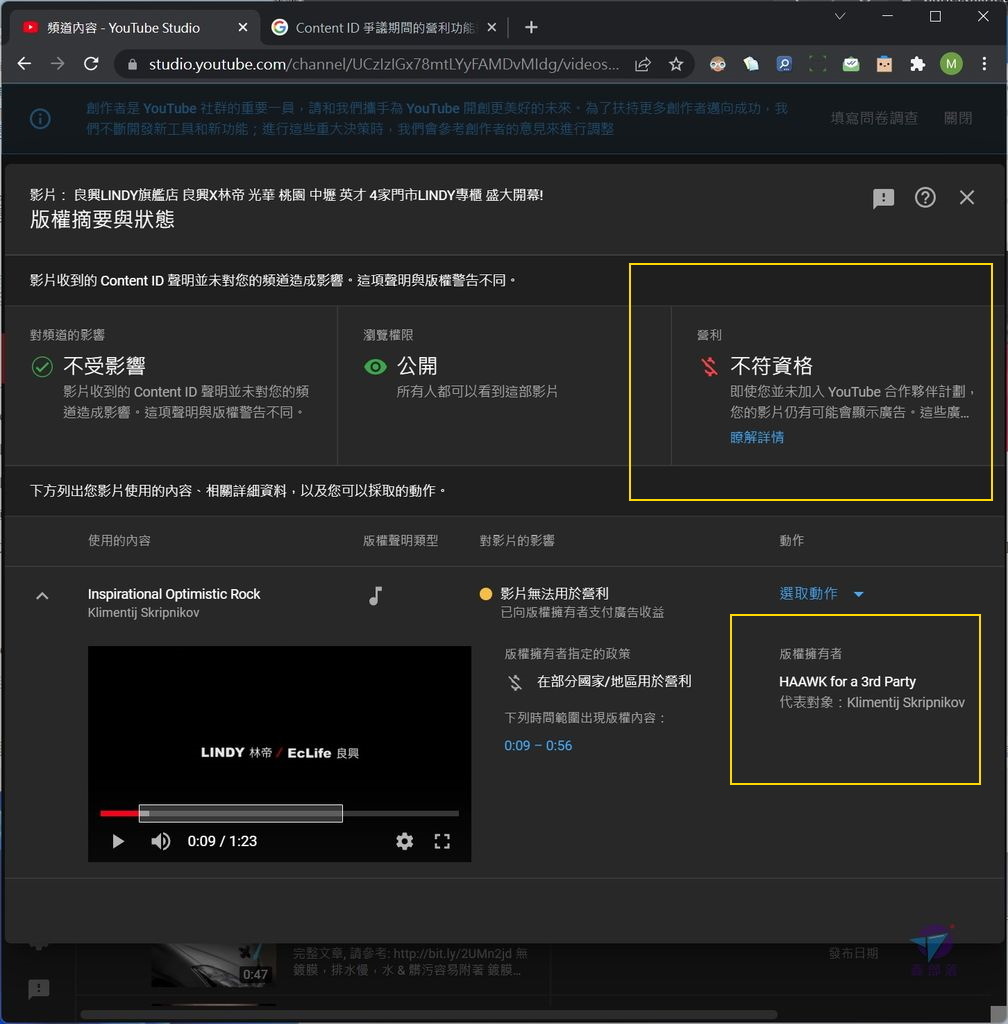Click the browser forward arrow
This screenshot has height=1024, width=1008.
57,63
